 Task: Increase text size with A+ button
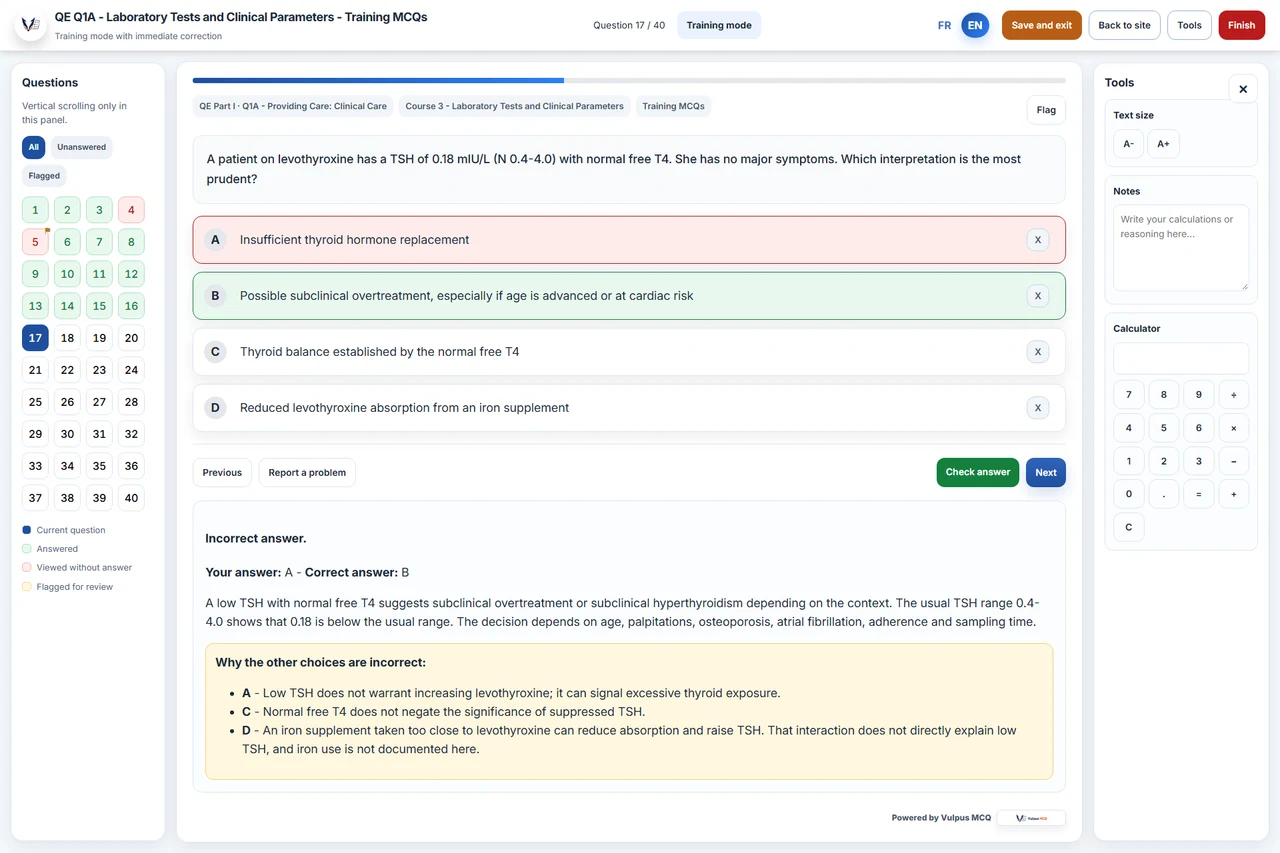pos(1163,144)
